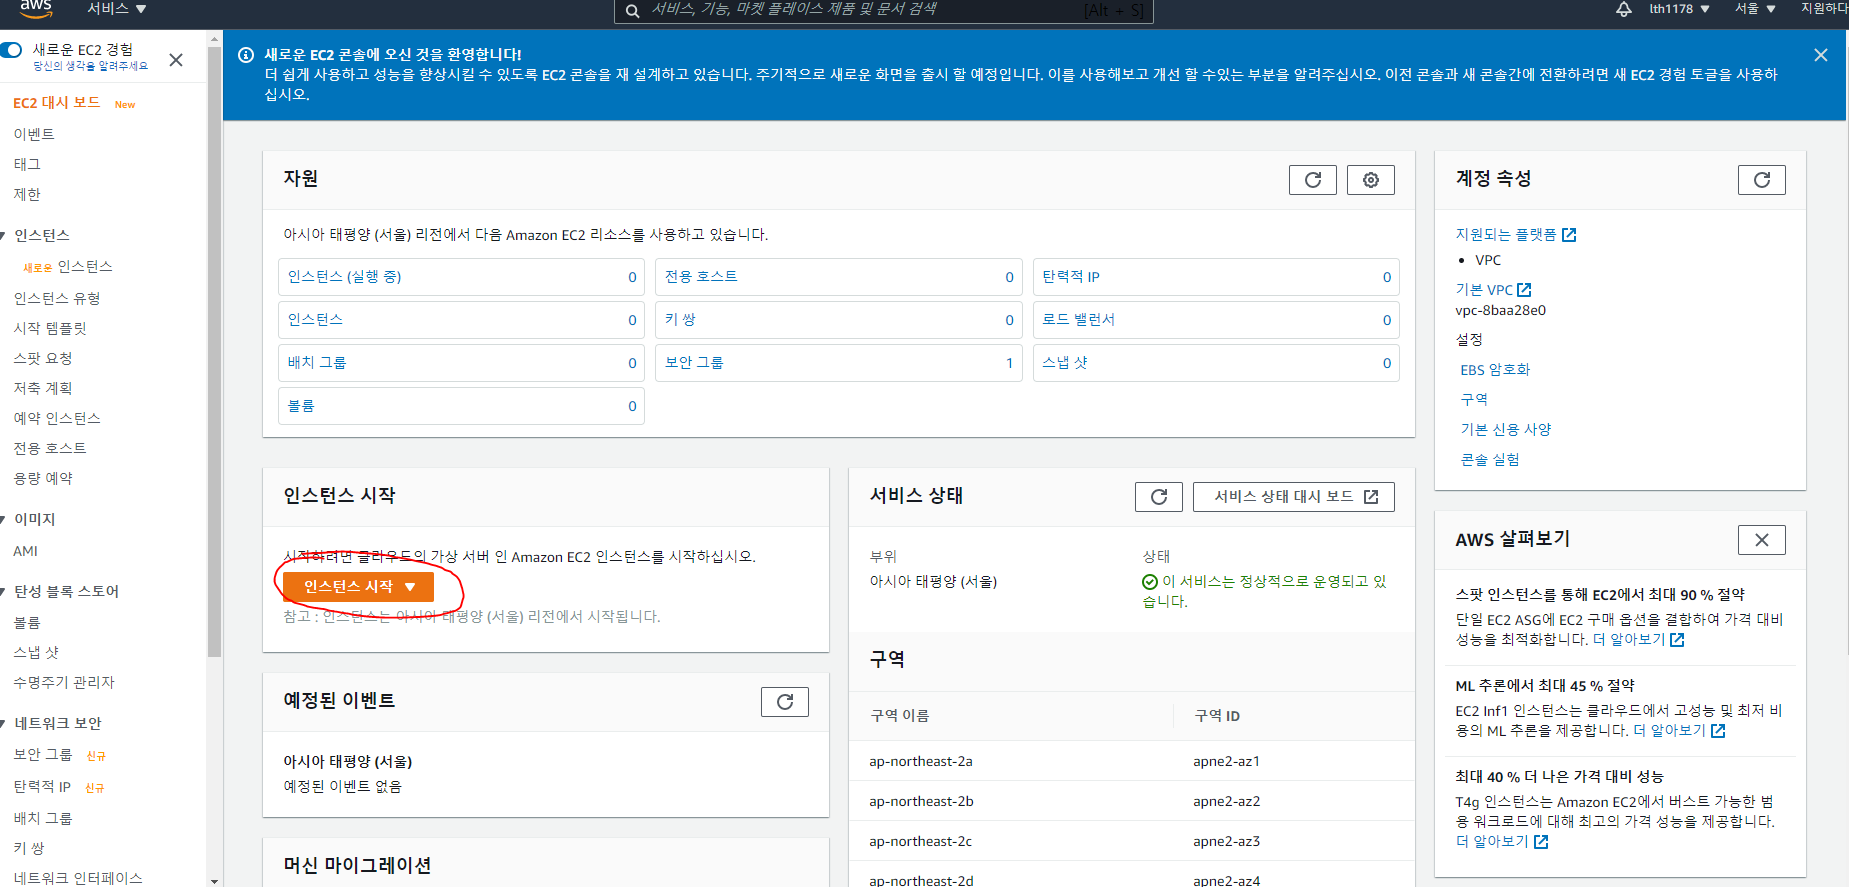Open 스냅 샷 resource tile
Screen dimensions: 1849x887
(x=1216, y=363)
